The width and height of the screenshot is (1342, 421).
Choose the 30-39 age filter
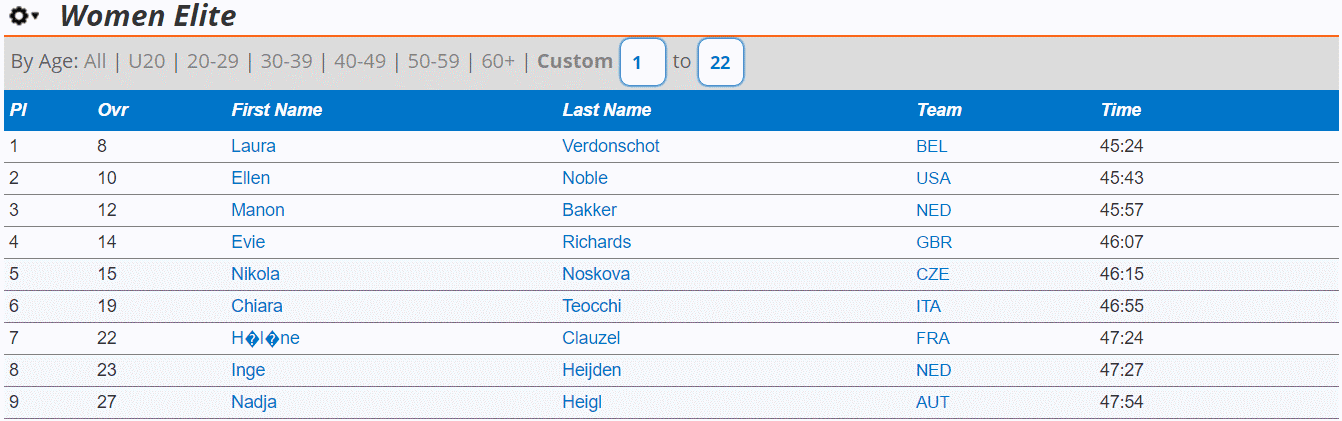pyautogui.click(x=287, y=62)
